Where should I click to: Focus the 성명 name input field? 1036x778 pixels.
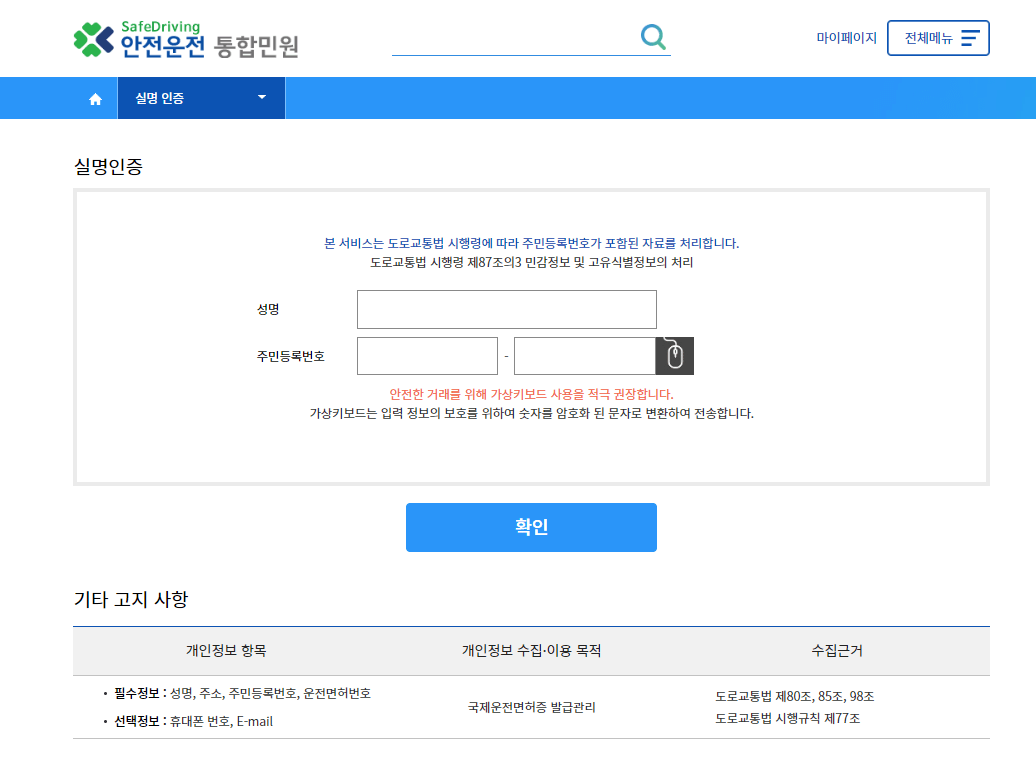coord(505,309)
